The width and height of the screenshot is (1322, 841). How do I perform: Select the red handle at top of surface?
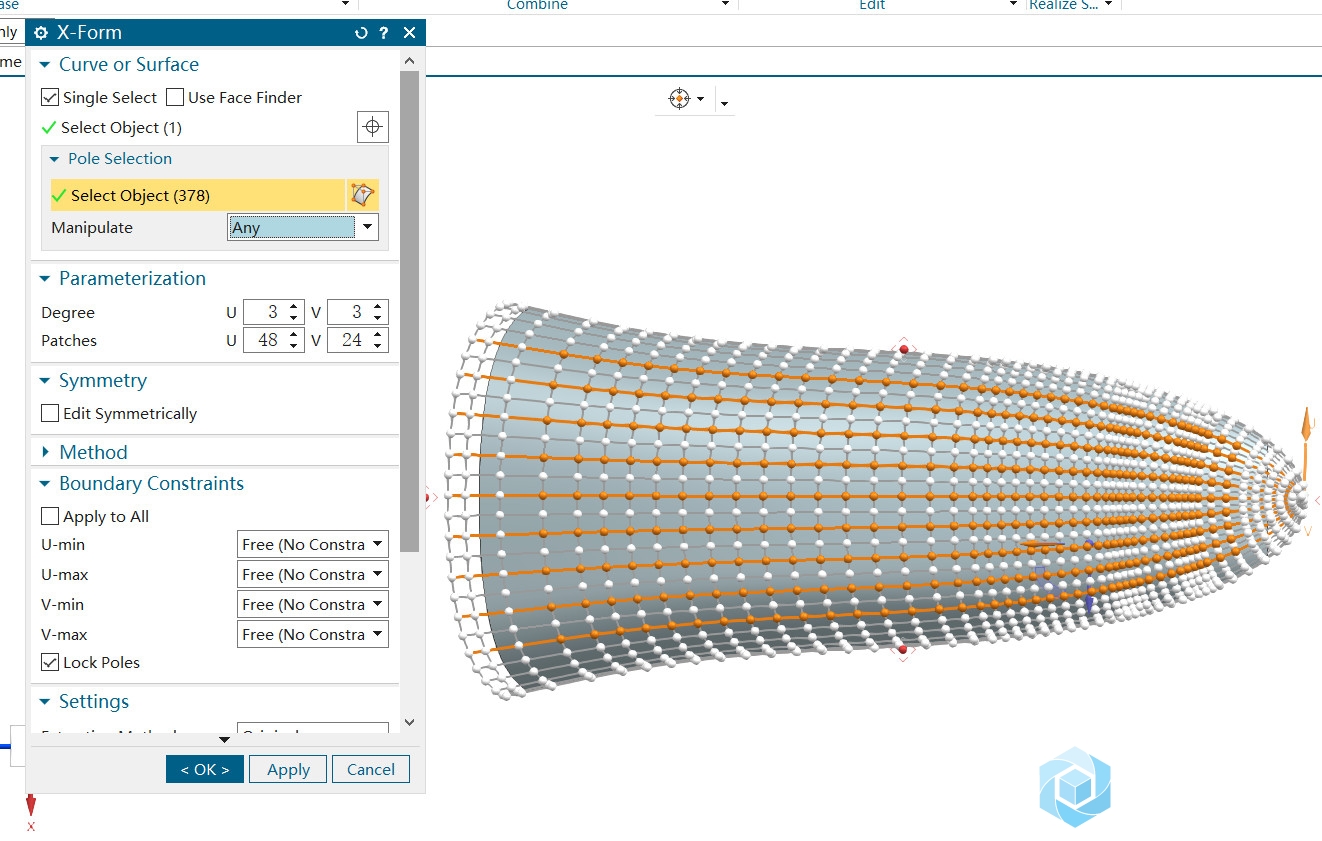904,349
